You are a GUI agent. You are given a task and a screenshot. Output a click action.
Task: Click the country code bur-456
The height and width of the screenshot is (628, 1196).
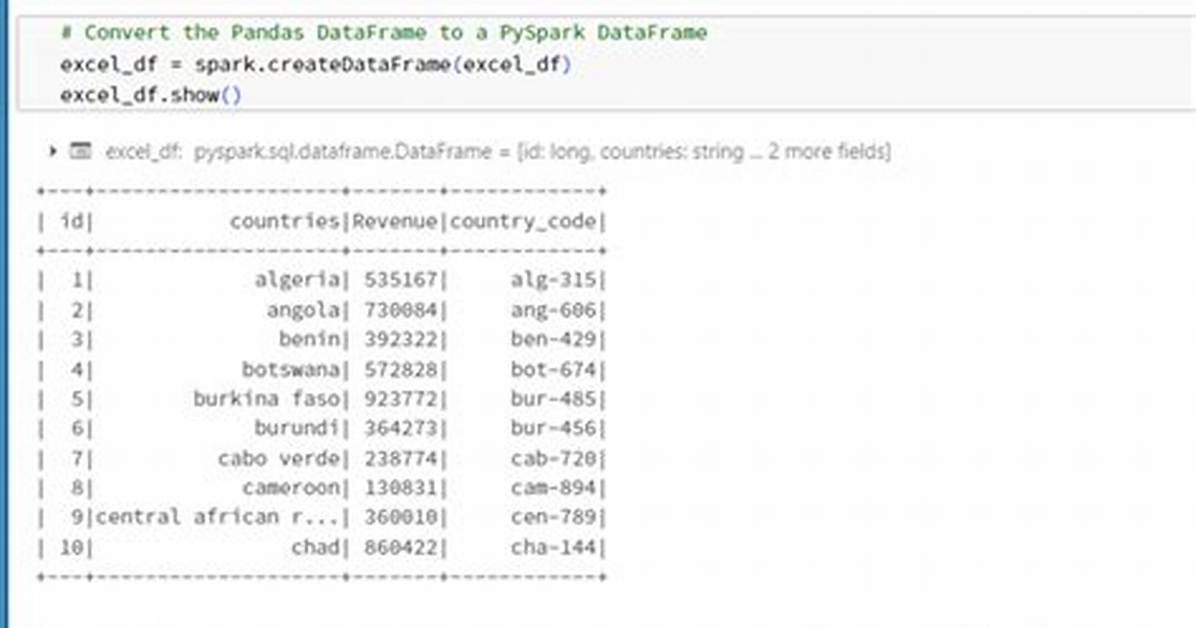tap(554, 428)
